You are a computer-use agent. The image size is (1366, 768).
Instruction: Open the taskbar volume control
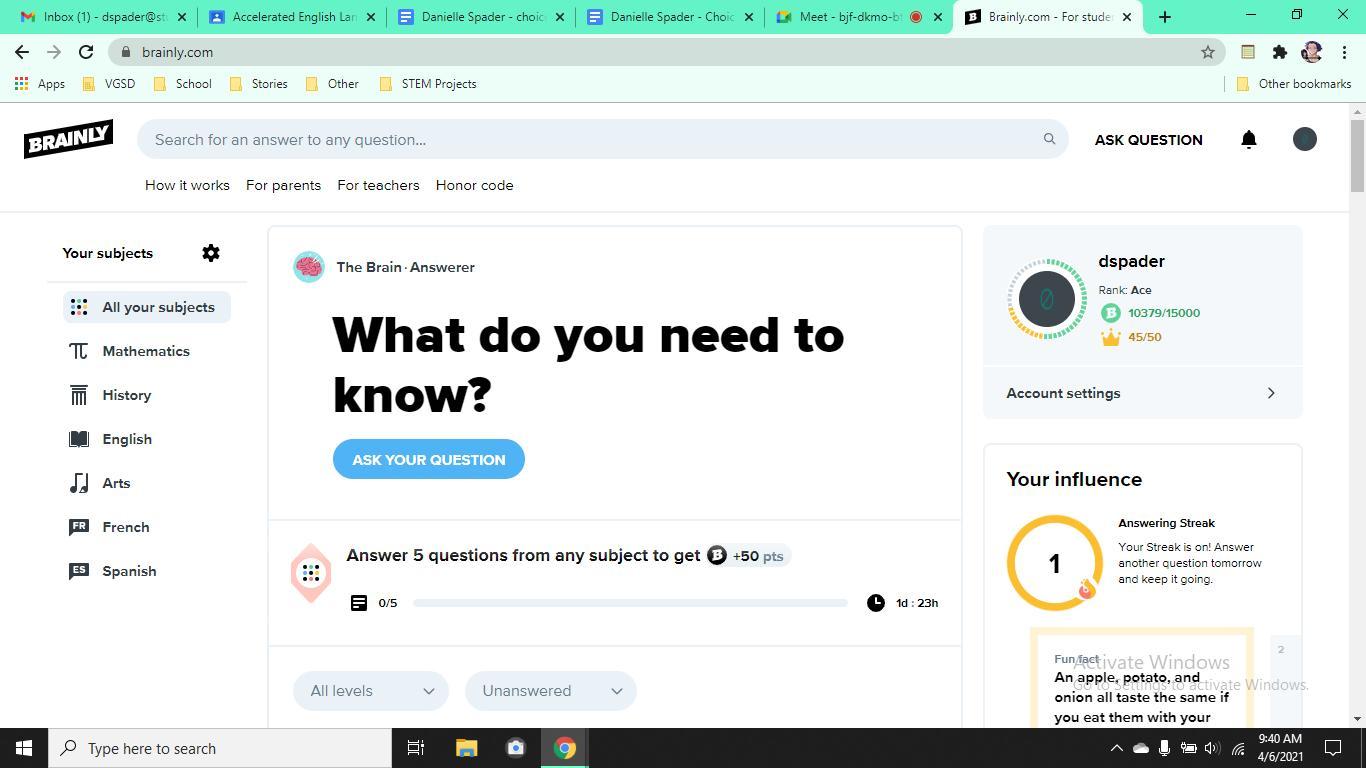(x=1212, y=748)
